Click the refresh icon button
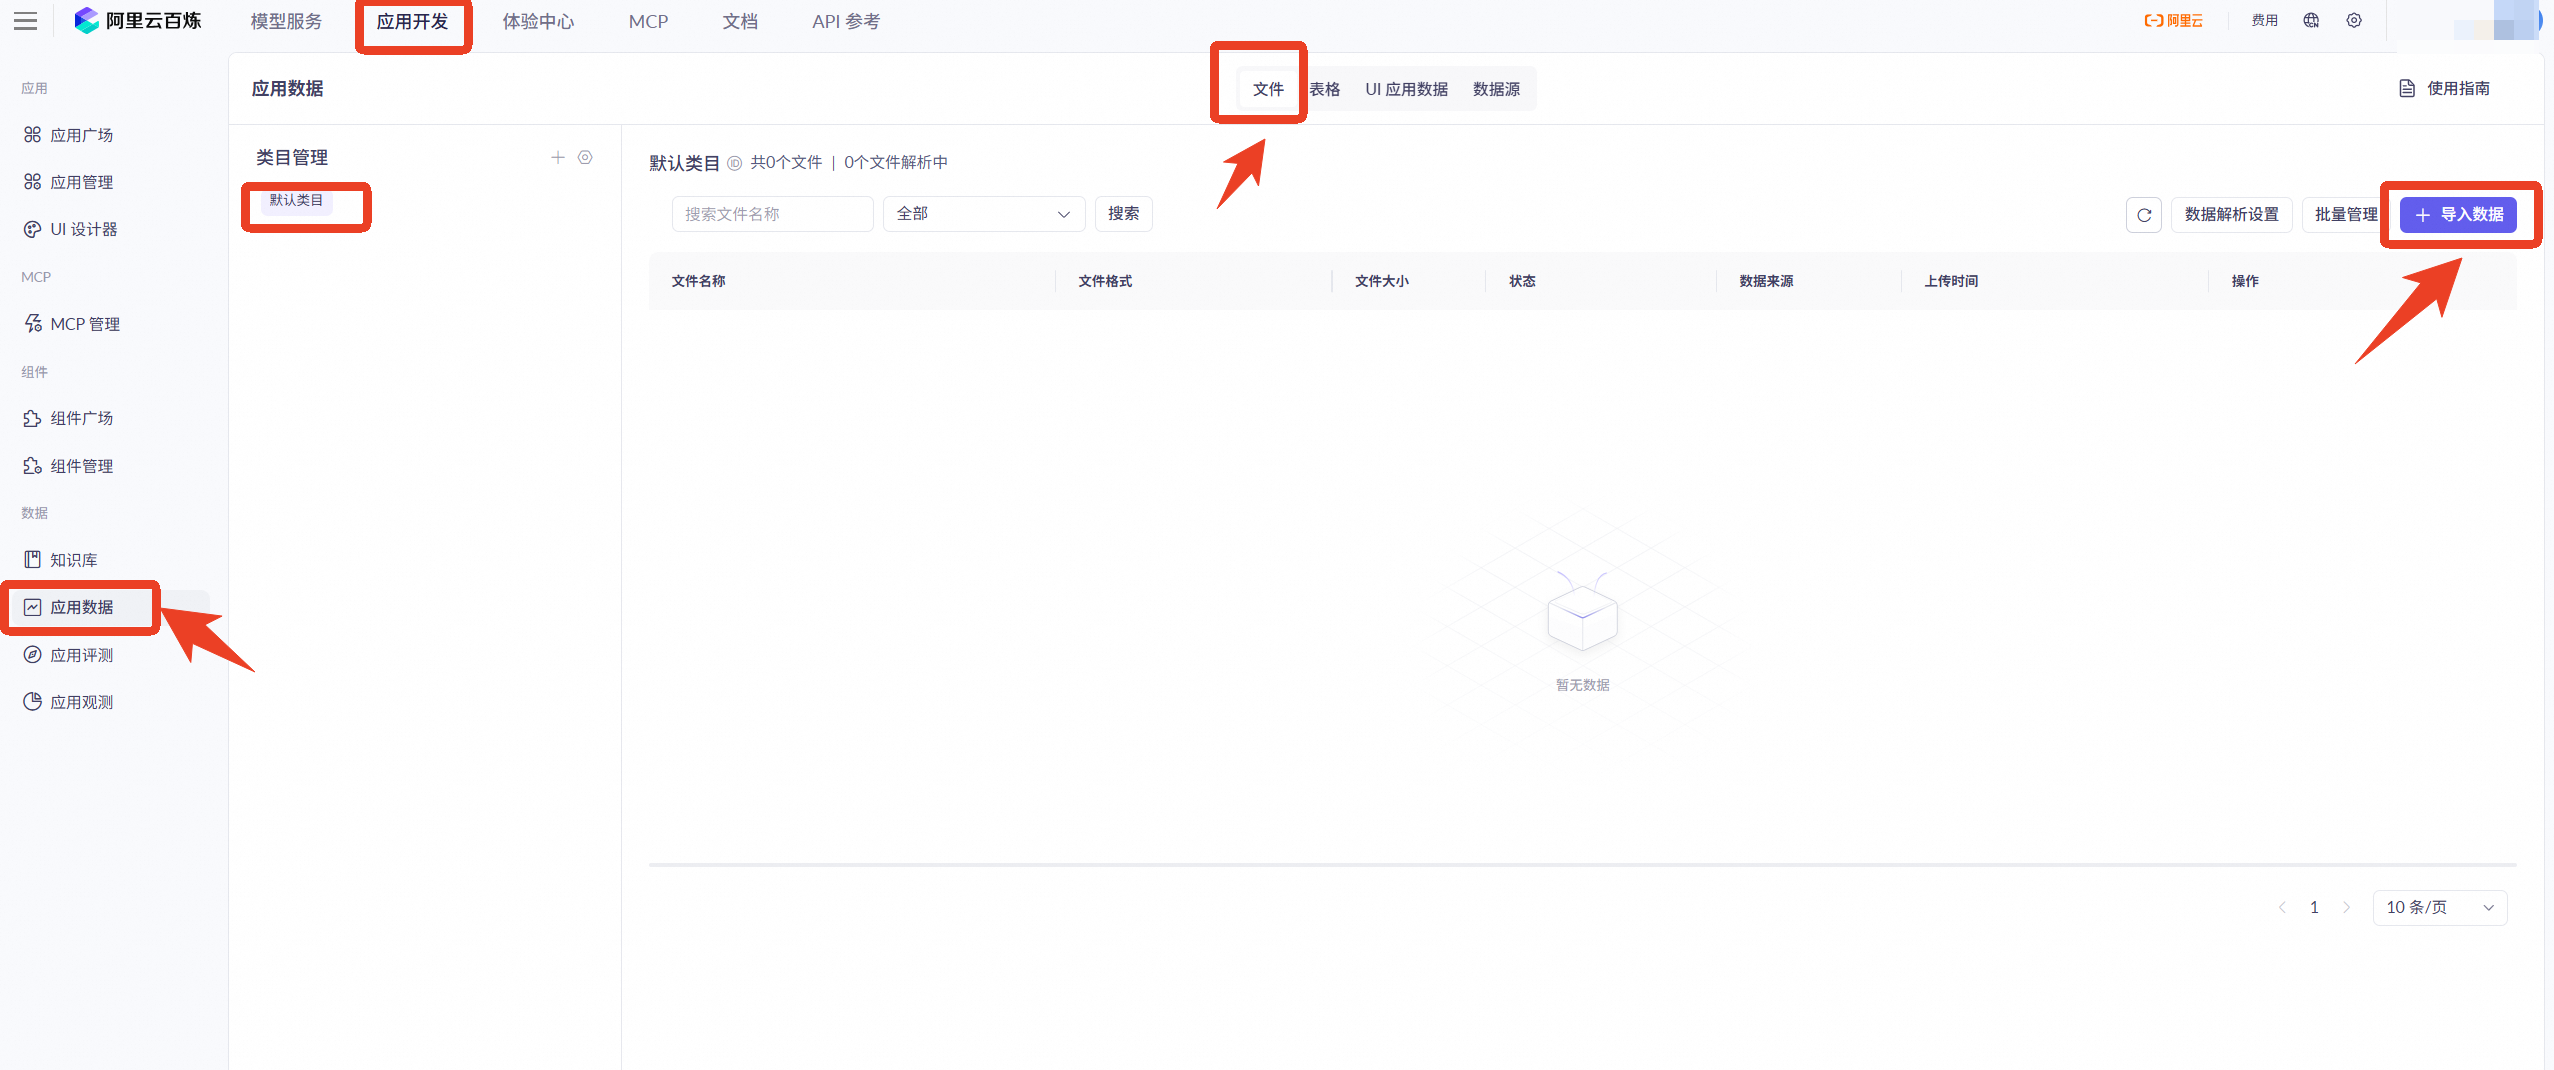 click(2144, 215)
